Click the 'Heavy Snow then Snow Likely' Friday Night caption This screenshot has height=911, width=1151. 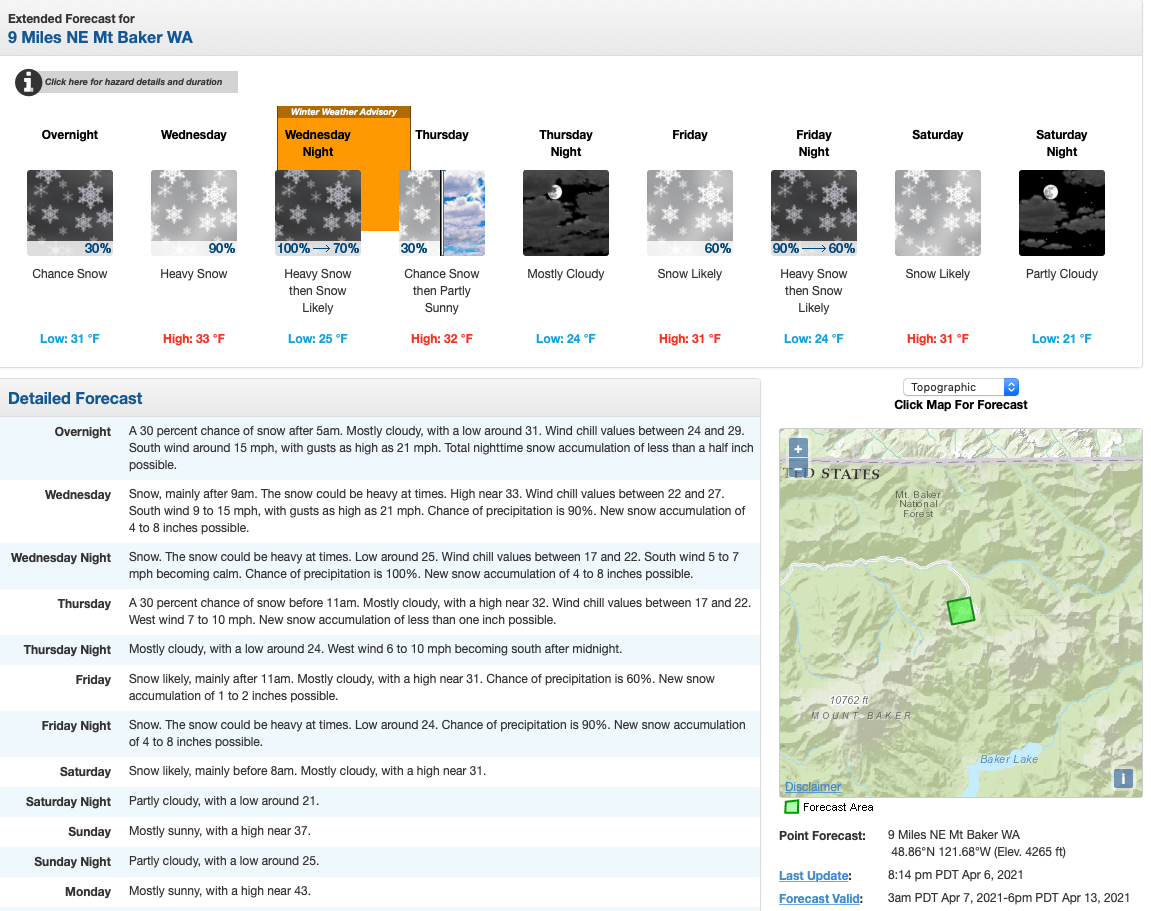(814, 291)
